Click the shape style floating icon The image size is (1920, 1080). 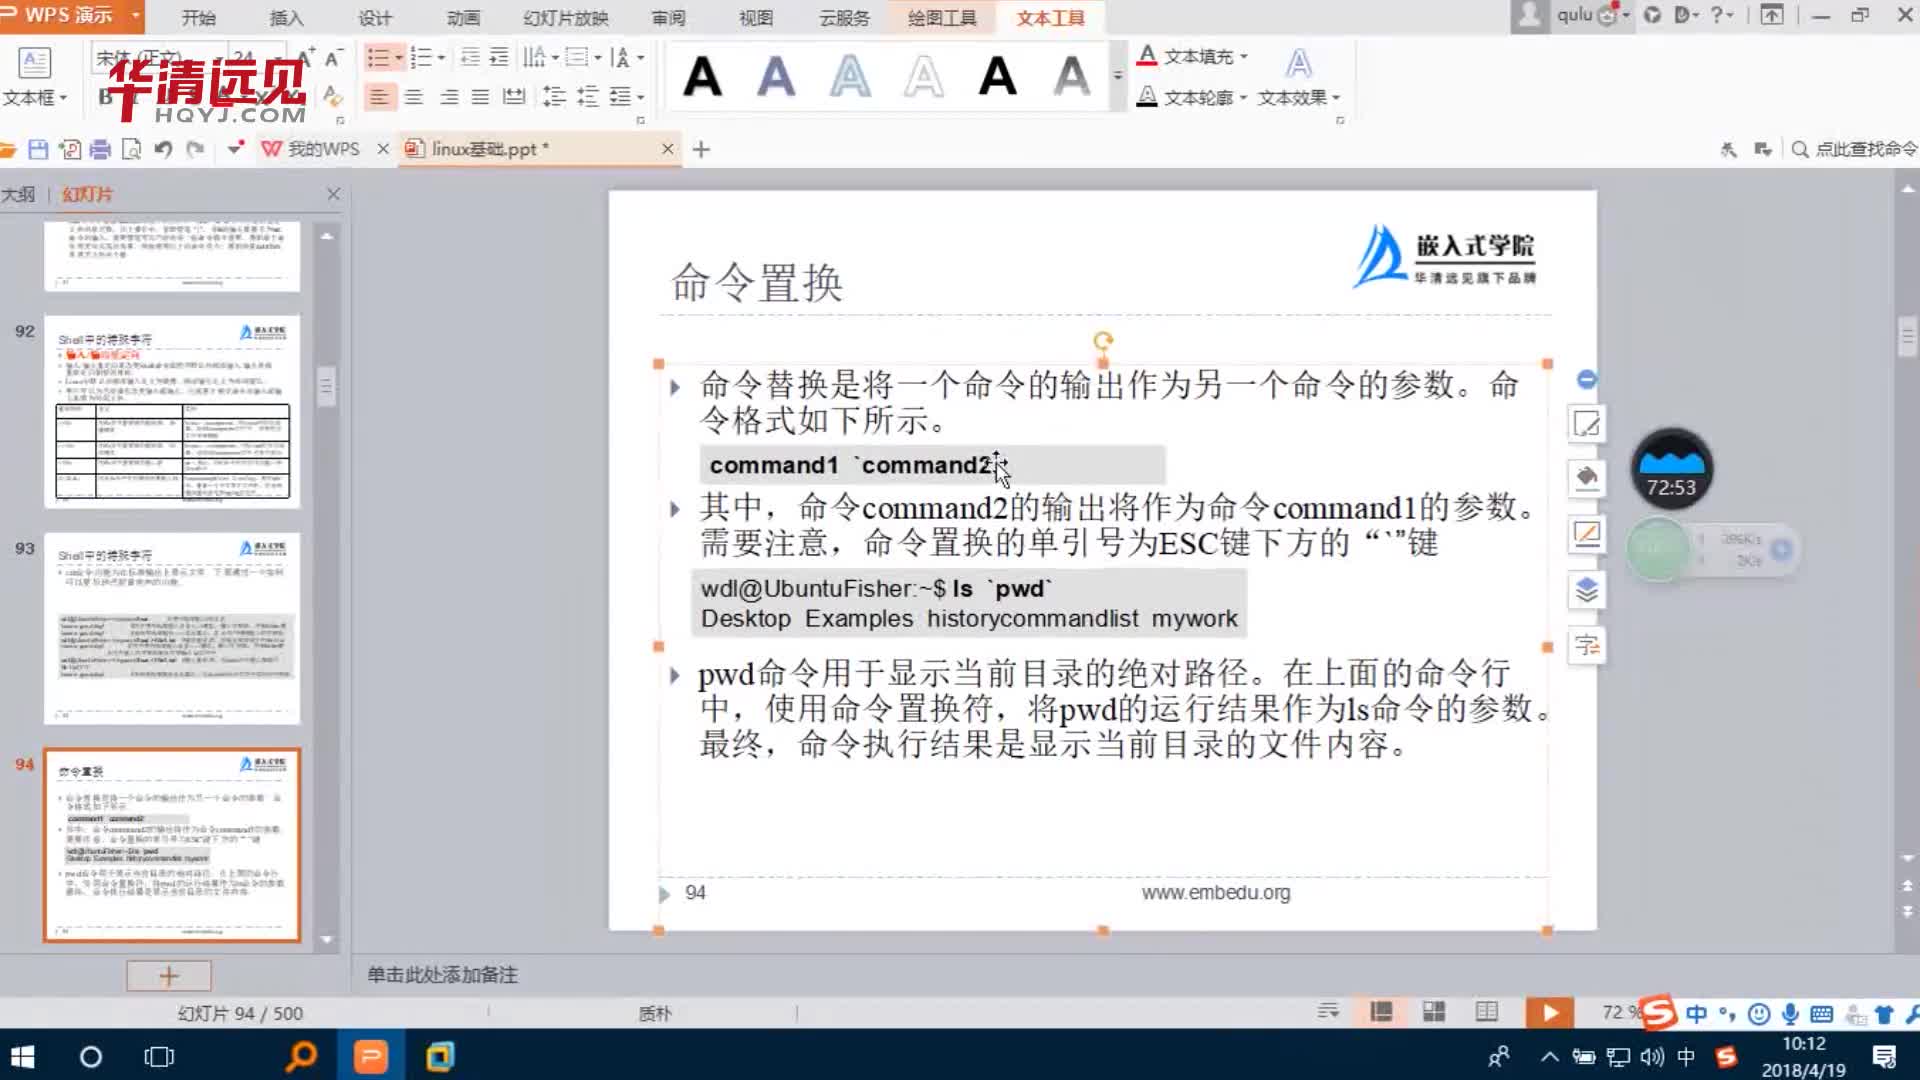pyautogui.click(x=1586, y=423)
